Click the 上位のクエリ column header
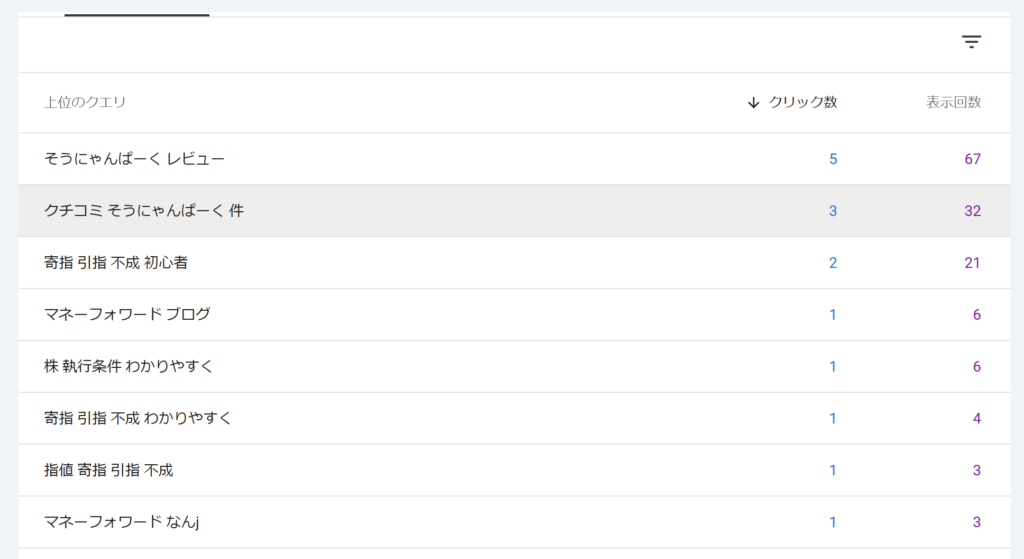Image resolution: width=1024 pixels, height=559 pixels. pyautogui.click(x=85, y=102)
